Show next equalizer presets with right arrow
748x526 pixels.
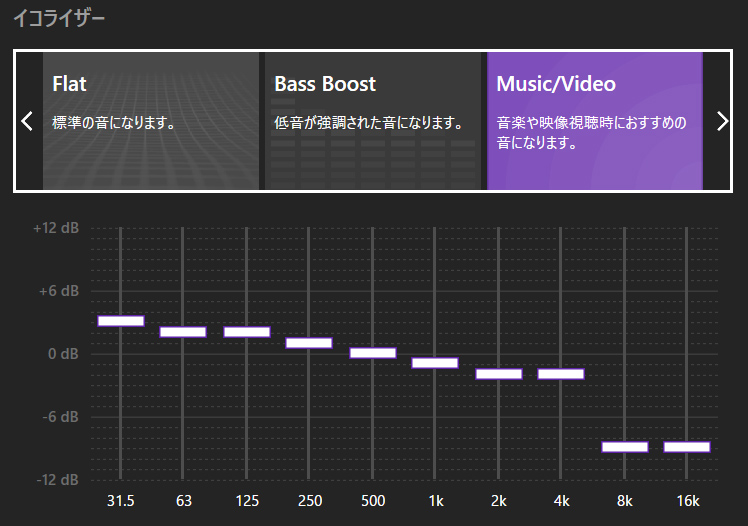click(x=722, y=121)
